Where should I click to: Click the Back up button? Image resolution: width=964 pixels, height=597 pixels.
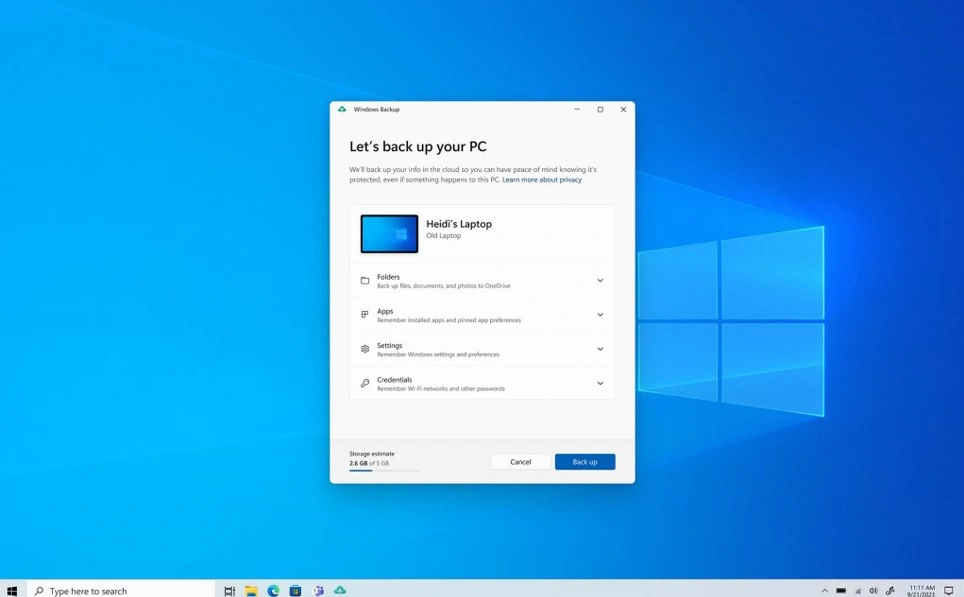tap(585, 462)
